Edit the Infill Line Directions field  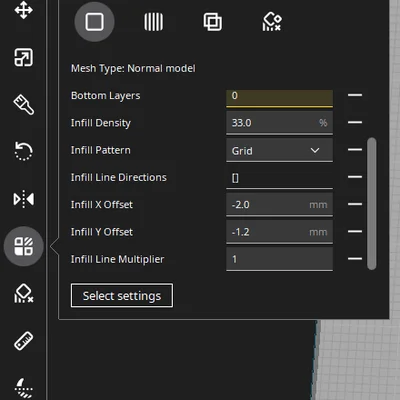pos(279,178)
